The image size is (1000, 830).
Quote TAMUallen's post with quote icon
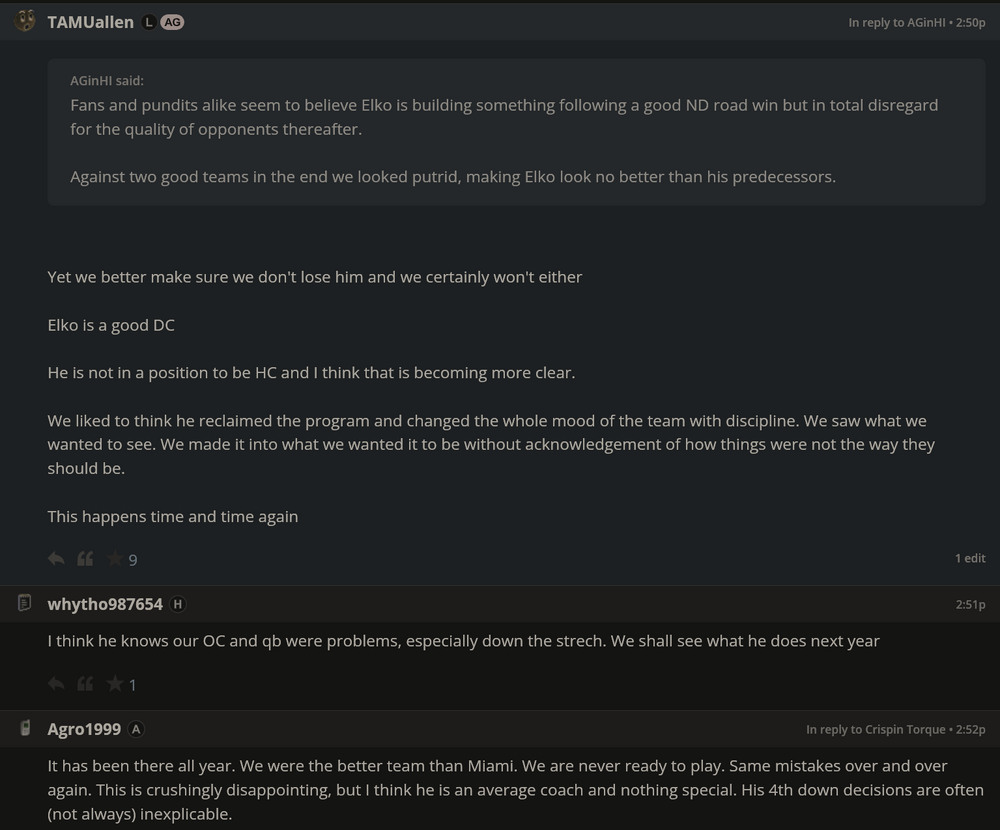(x=85, y=559)
